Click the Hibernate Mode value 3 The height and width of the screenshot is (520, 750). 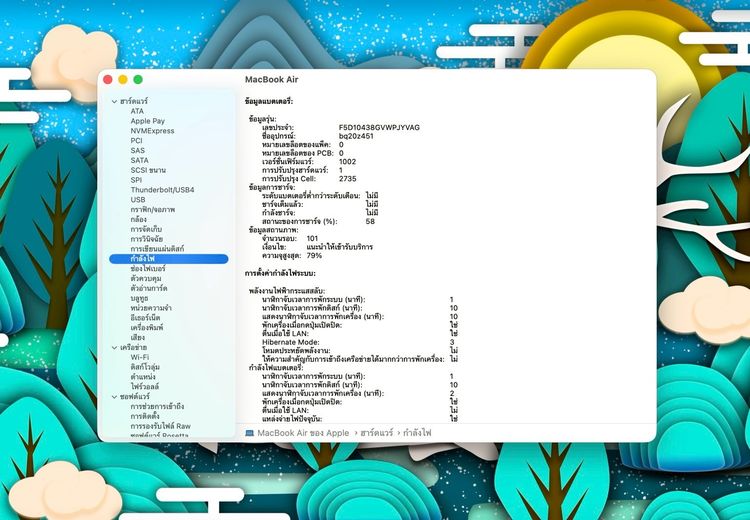point(452,343)
